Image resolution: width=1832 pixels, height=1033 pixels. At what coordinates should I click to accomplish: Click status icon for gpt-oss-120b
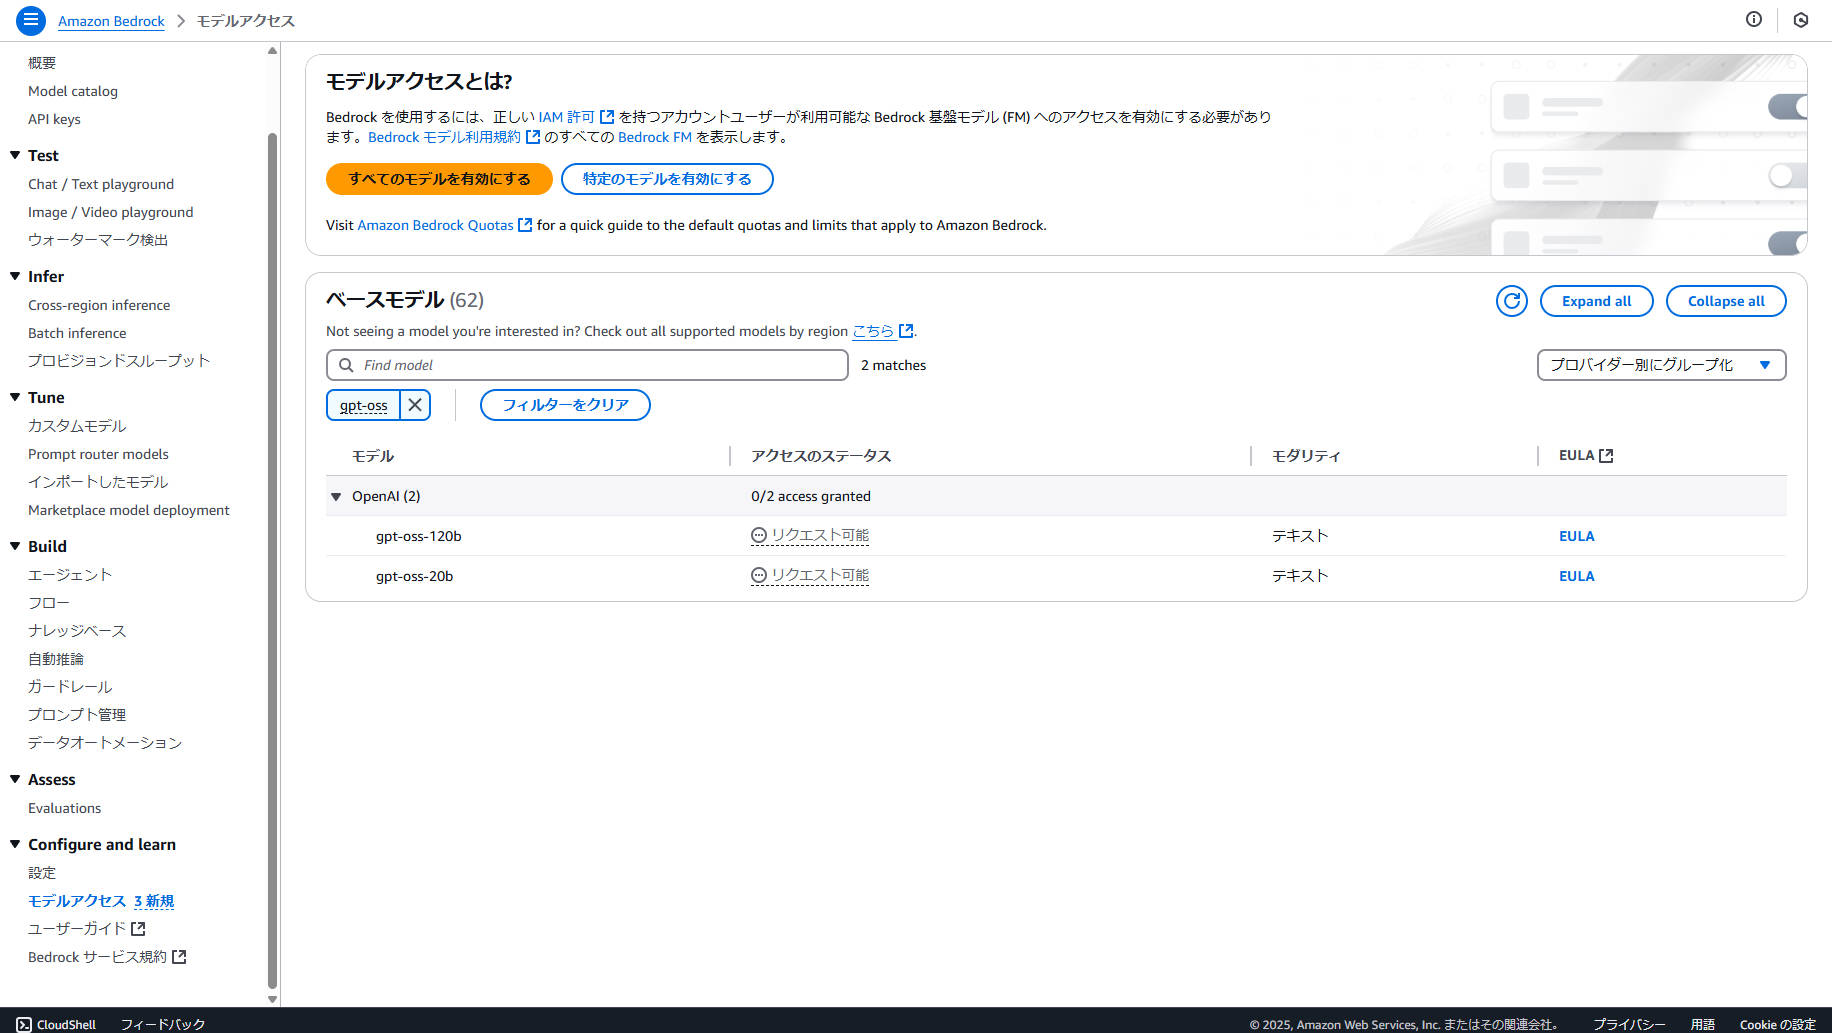point(759,536)
